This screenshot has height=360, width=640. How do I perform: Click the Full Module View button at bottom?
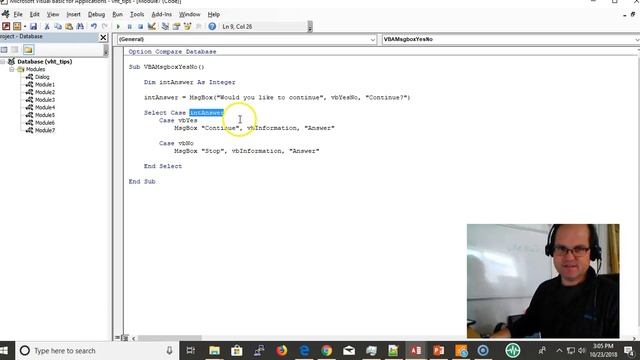click(x=125, y=338)
